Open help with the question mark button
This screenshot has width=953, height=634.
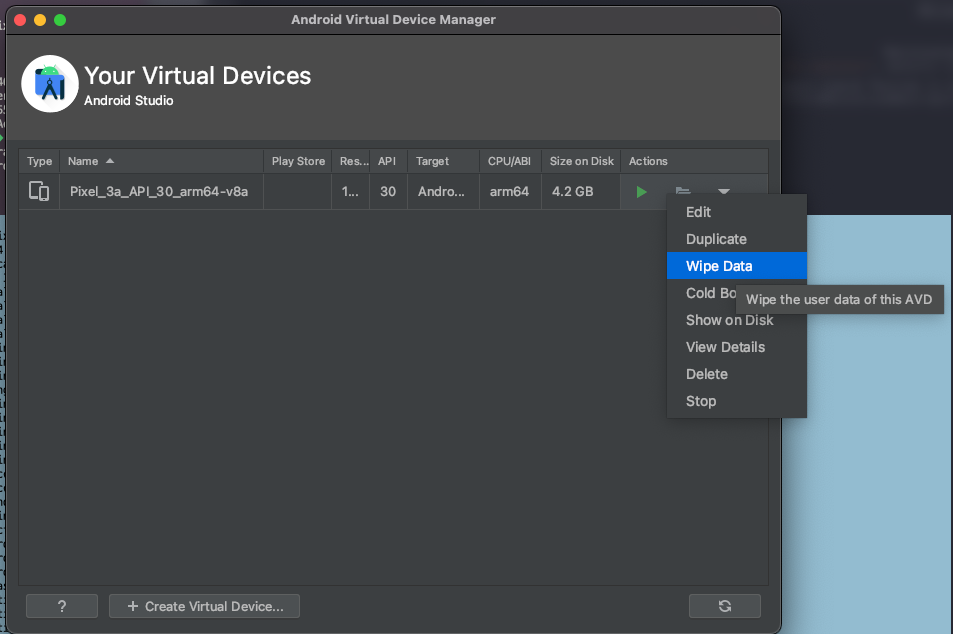61,606
